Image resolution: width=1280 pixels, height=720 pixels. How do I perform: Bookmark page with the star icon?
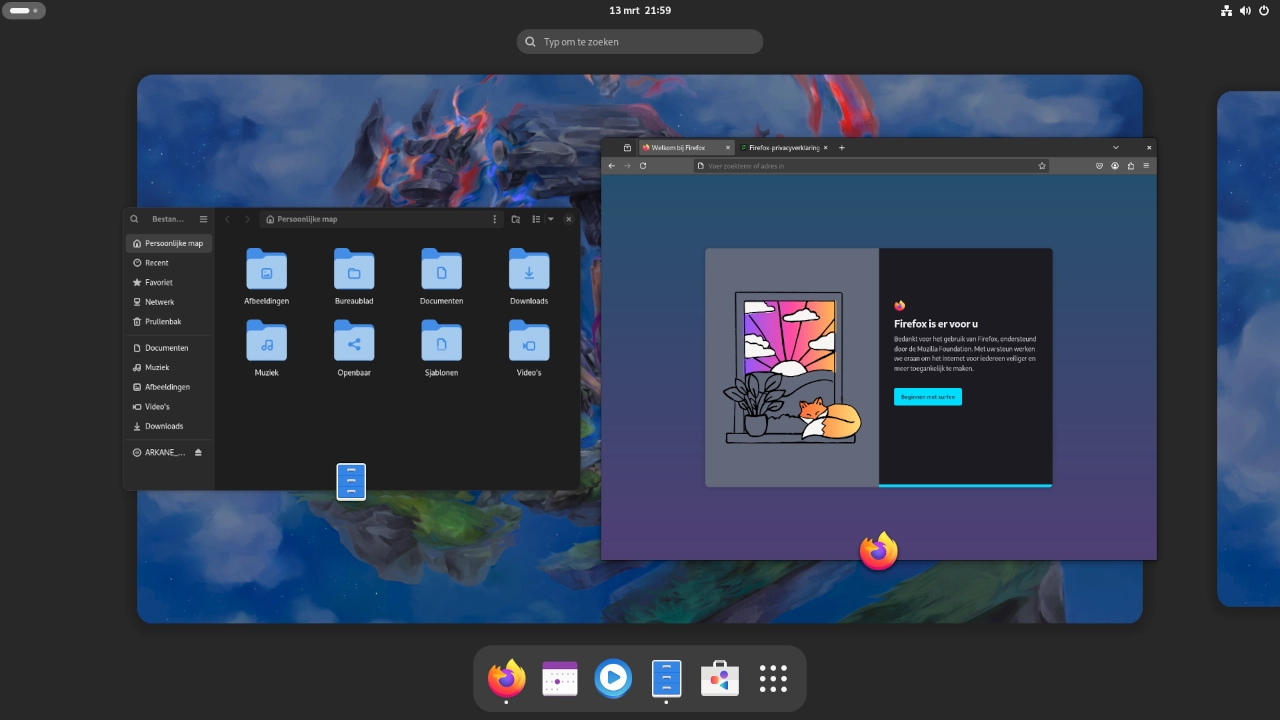point(1041,166)
